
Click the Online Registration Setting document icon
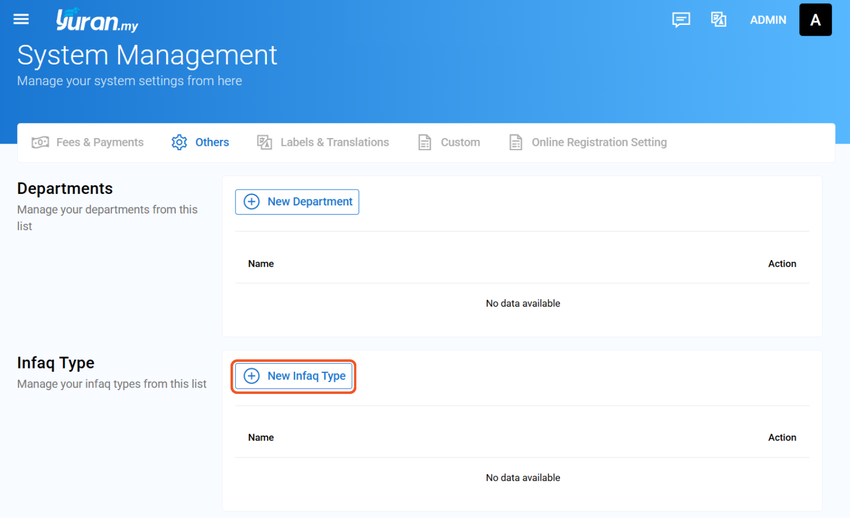pyautogui.click(x=516, y=143)
